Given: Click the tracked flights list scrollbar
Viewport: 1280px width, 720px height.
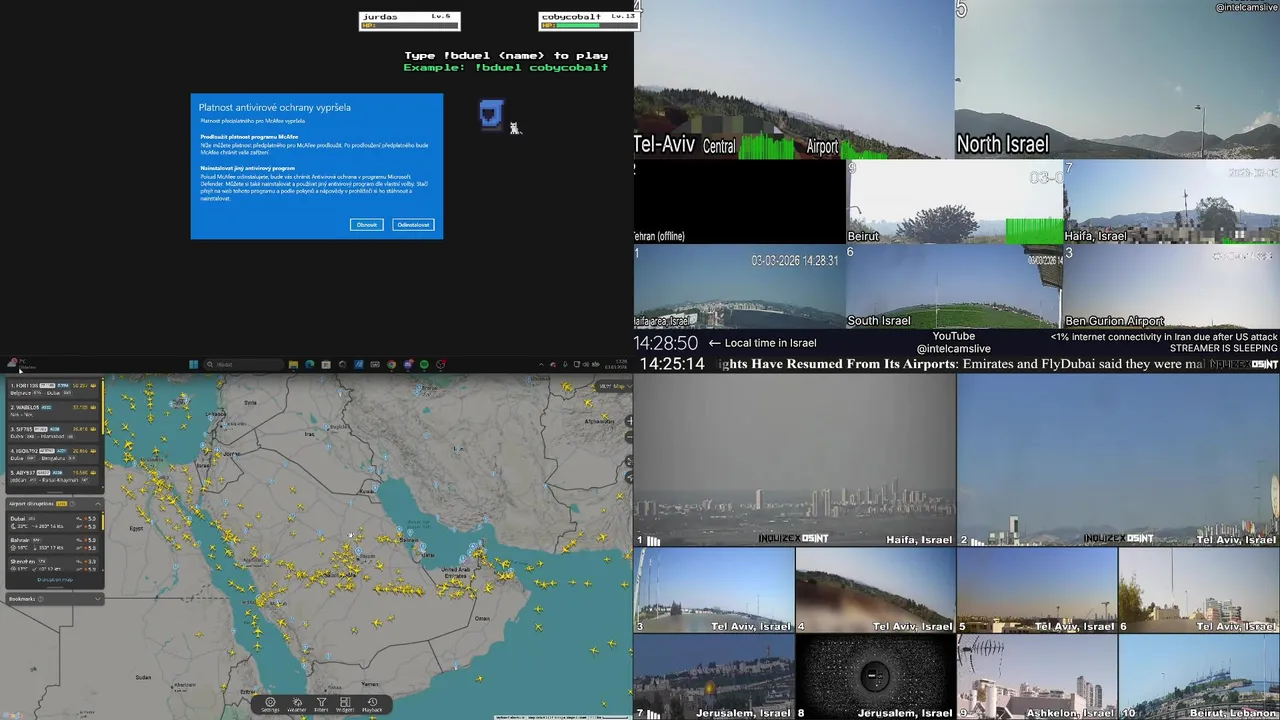Looking at the screenshot, I should pos(103,407).
